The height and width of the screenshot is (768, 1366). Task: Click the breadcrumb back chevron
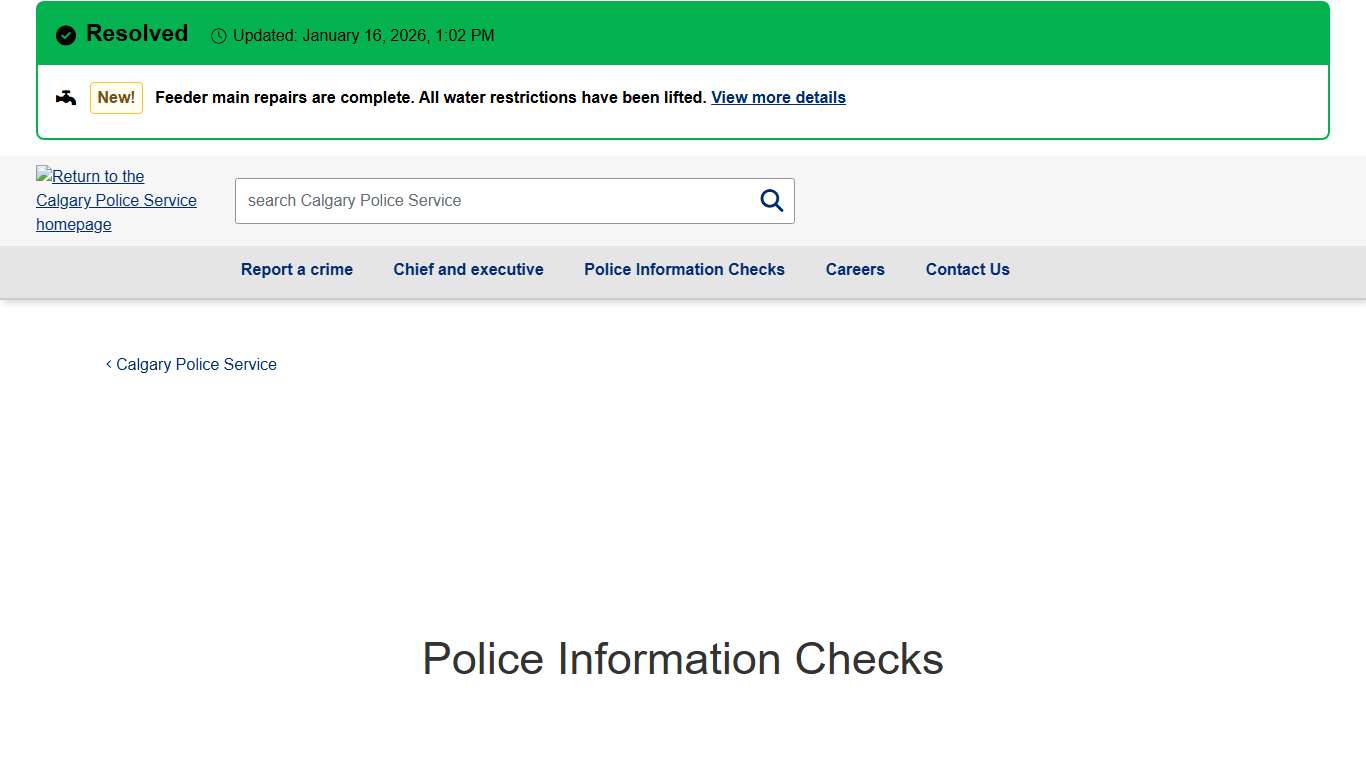108,364
